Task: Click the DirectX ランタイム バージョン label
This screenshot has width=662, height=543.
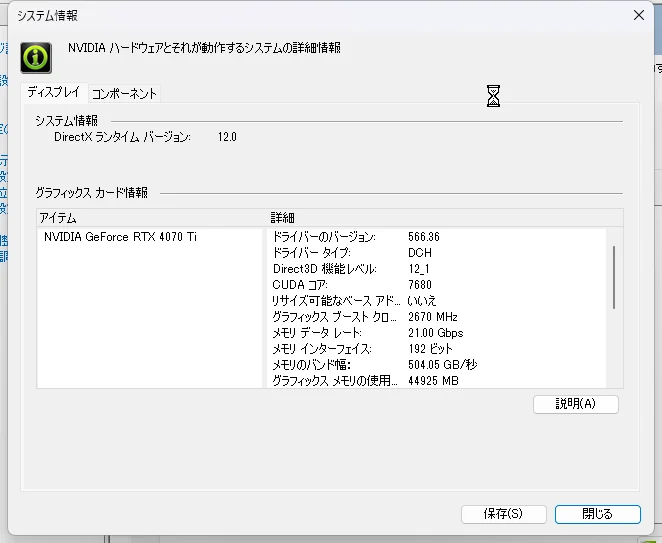Action: (122, 136)
